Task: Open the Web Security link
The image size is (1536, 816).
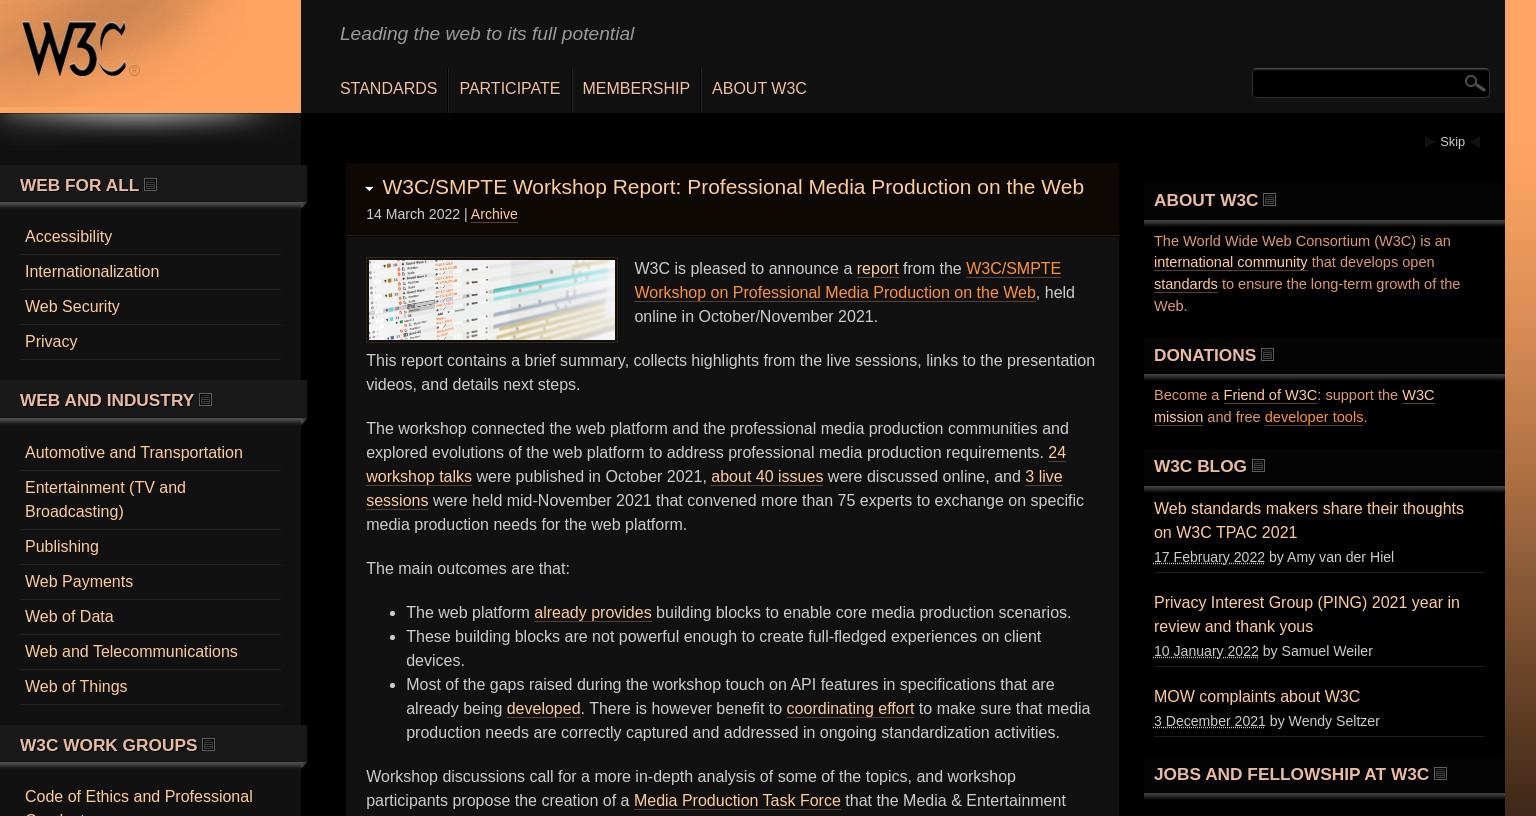Action: click(72, 307)
